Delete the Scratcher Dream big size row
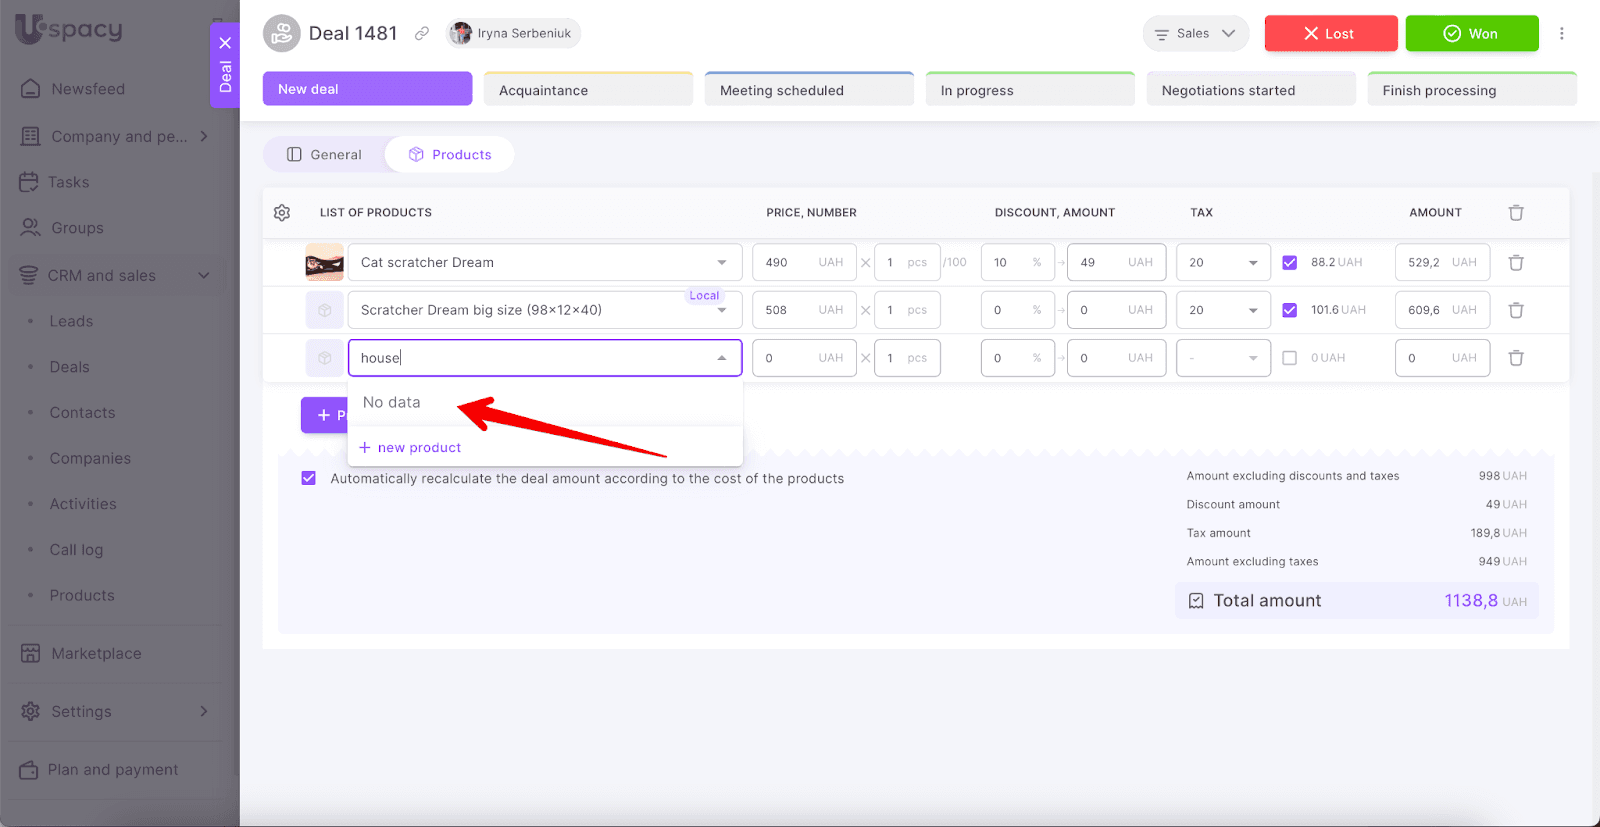 1516,310
